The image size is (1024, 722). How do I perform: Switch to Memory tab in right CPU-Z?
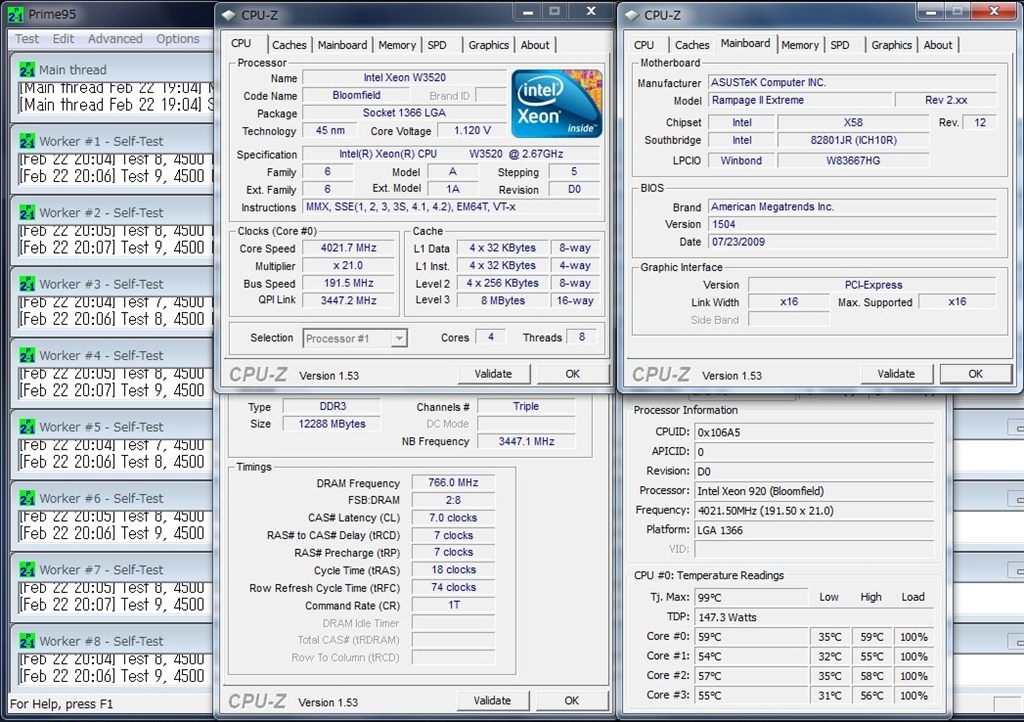800,44
